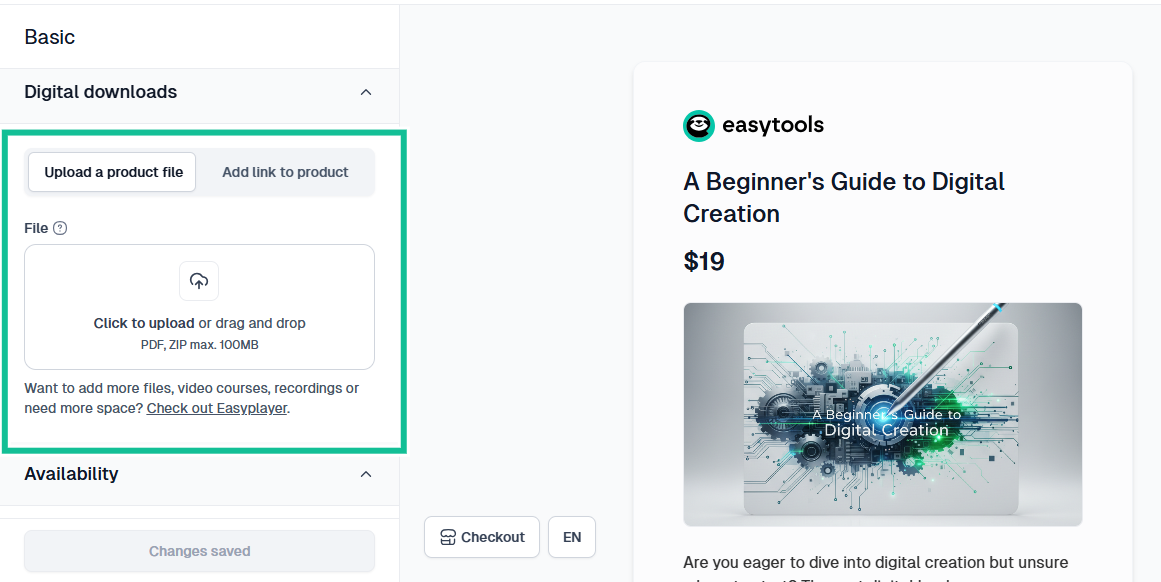The height and width of the screenshot is (582, 1161).
Task: Select the product cover image thumbnail
Action: (x=882, y=414)
